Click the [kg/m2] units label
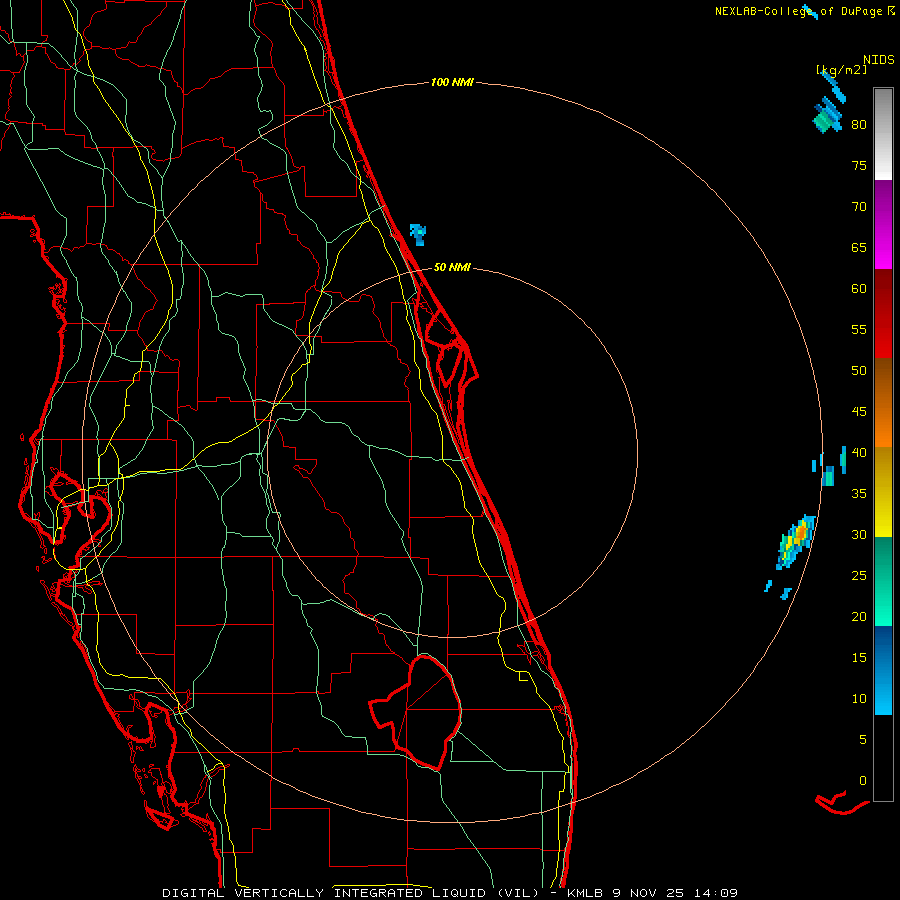900x900 pixels. [x=841, y=70]
